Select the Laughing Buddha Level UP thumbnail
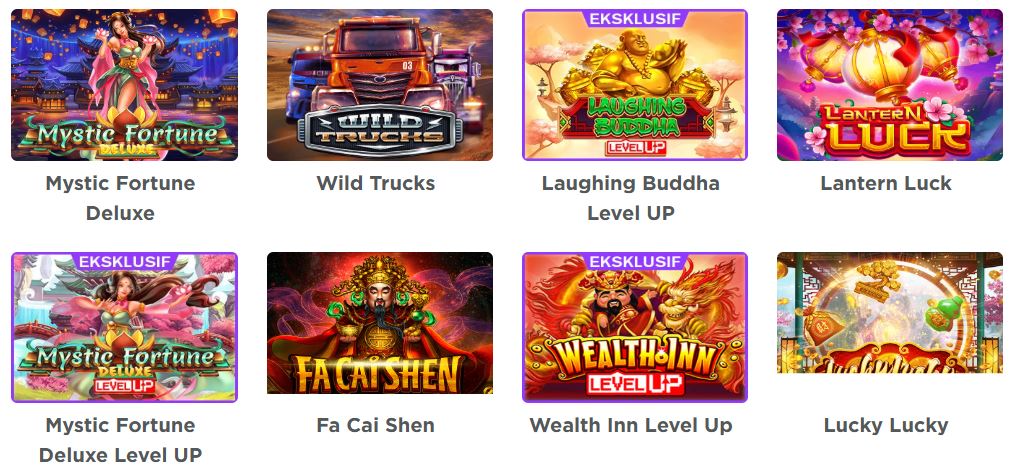This screenshot has height=472, width=1015. [635, 85]
